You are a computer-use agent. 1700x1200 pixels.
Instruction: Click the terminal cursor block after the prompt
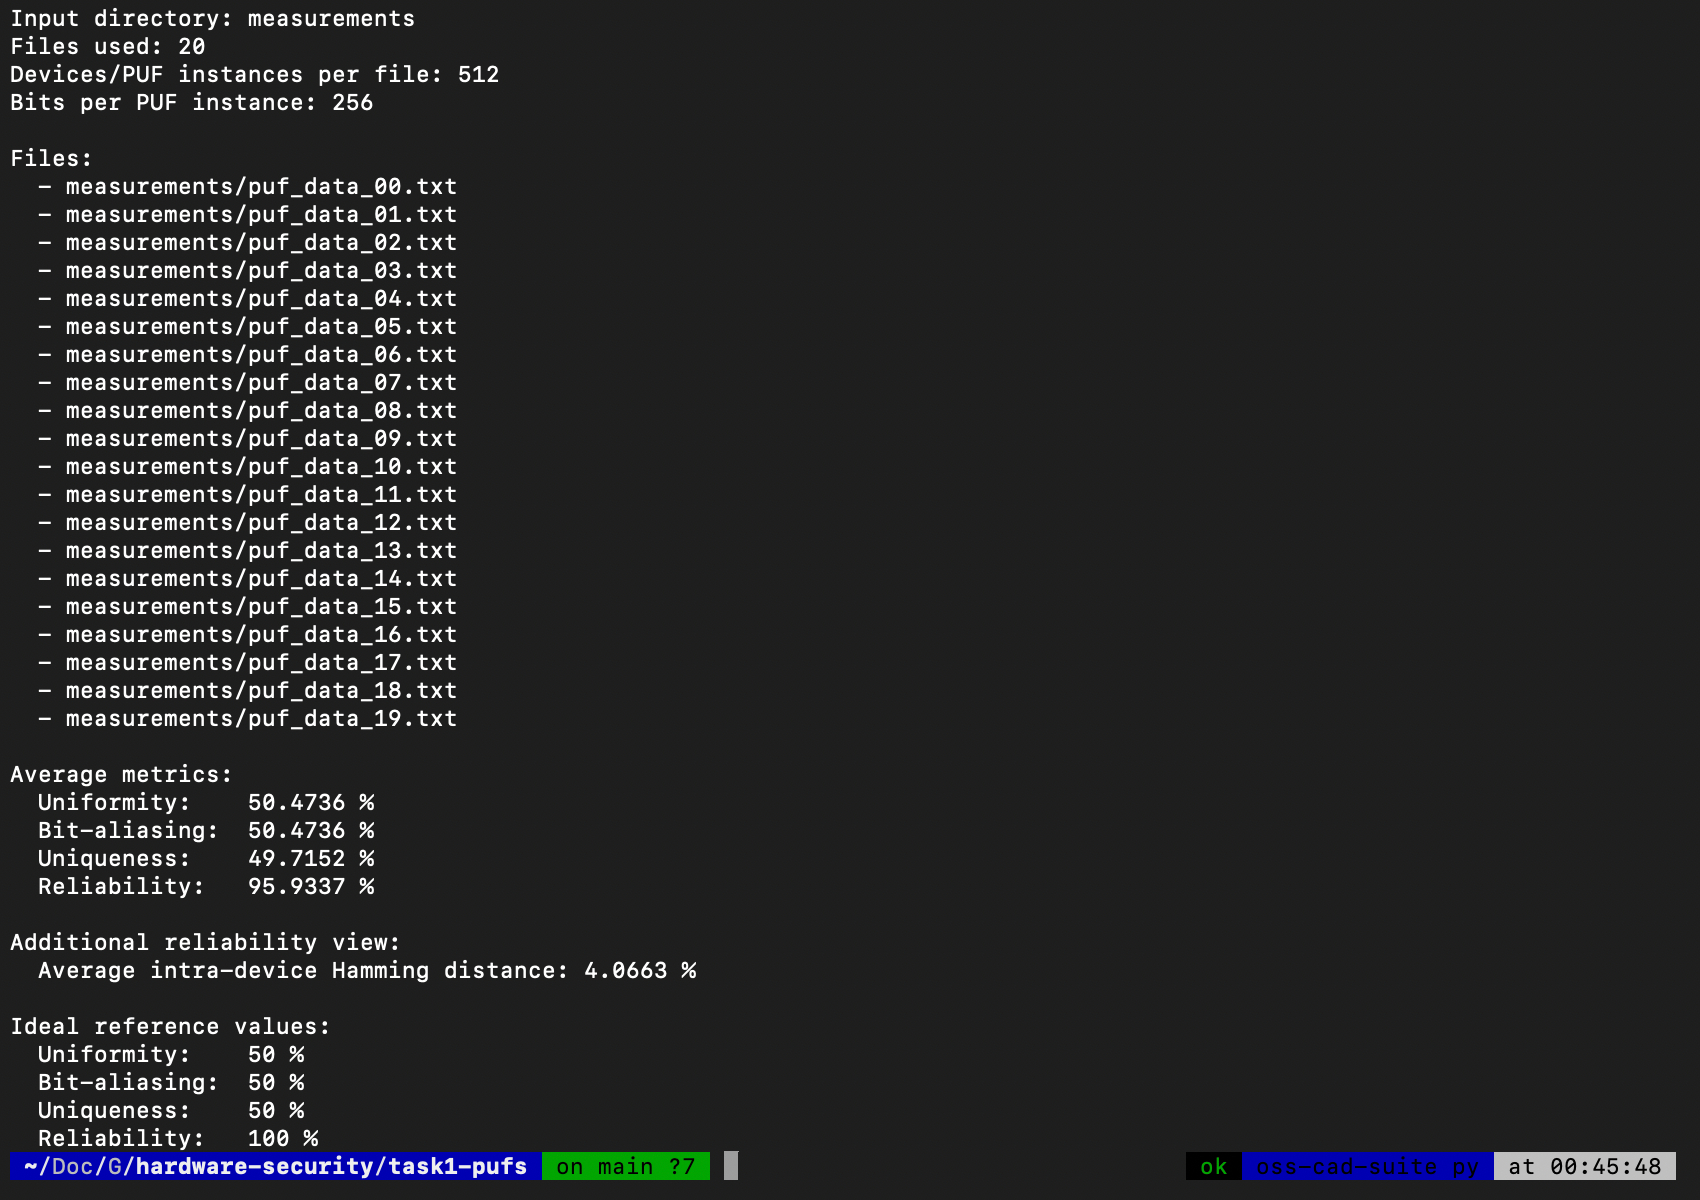click(x=731, y=1166)
